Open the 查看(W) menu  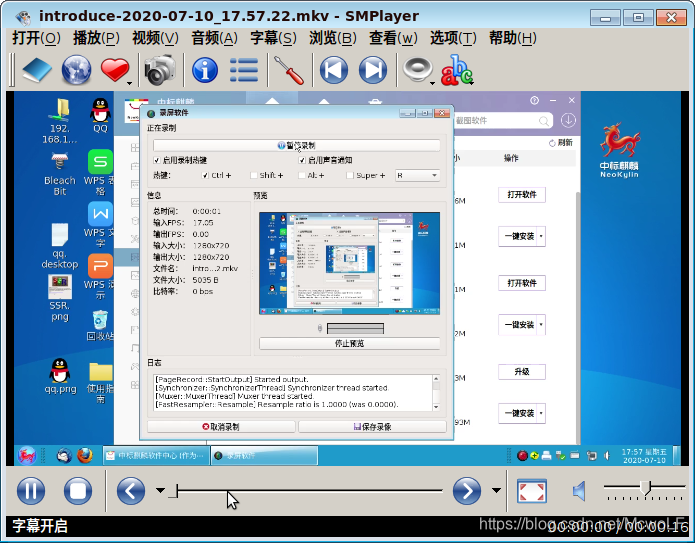point(393,38)
